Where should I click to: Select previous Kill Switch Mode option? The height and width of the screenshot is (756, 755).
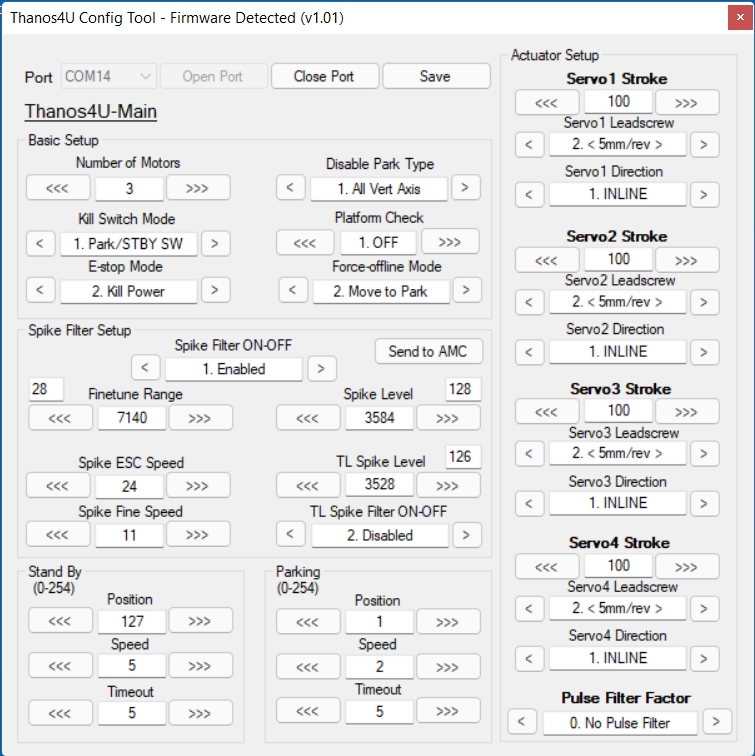[40, 243]
